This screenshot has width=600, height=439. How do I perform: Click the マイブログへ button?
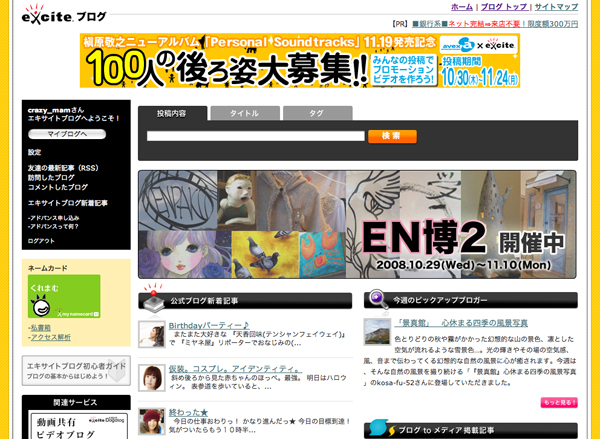coord(67,134)
